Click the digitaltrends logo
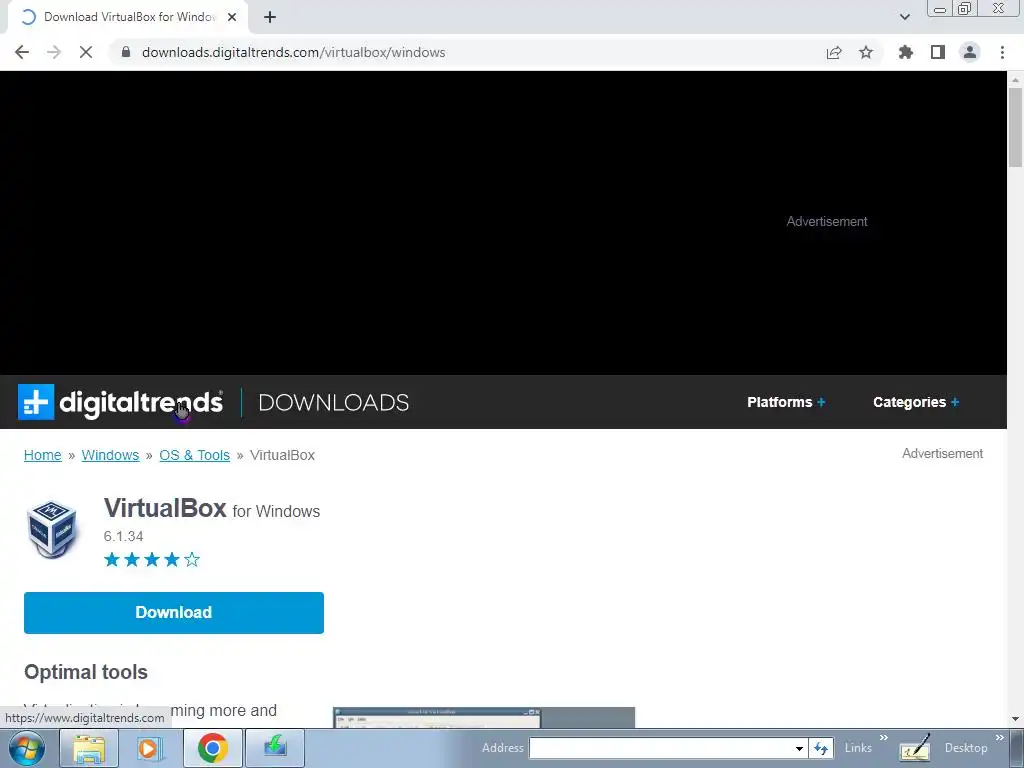Image resolution: width=1024 pixels, height=768 pixels. pos(120,402)
